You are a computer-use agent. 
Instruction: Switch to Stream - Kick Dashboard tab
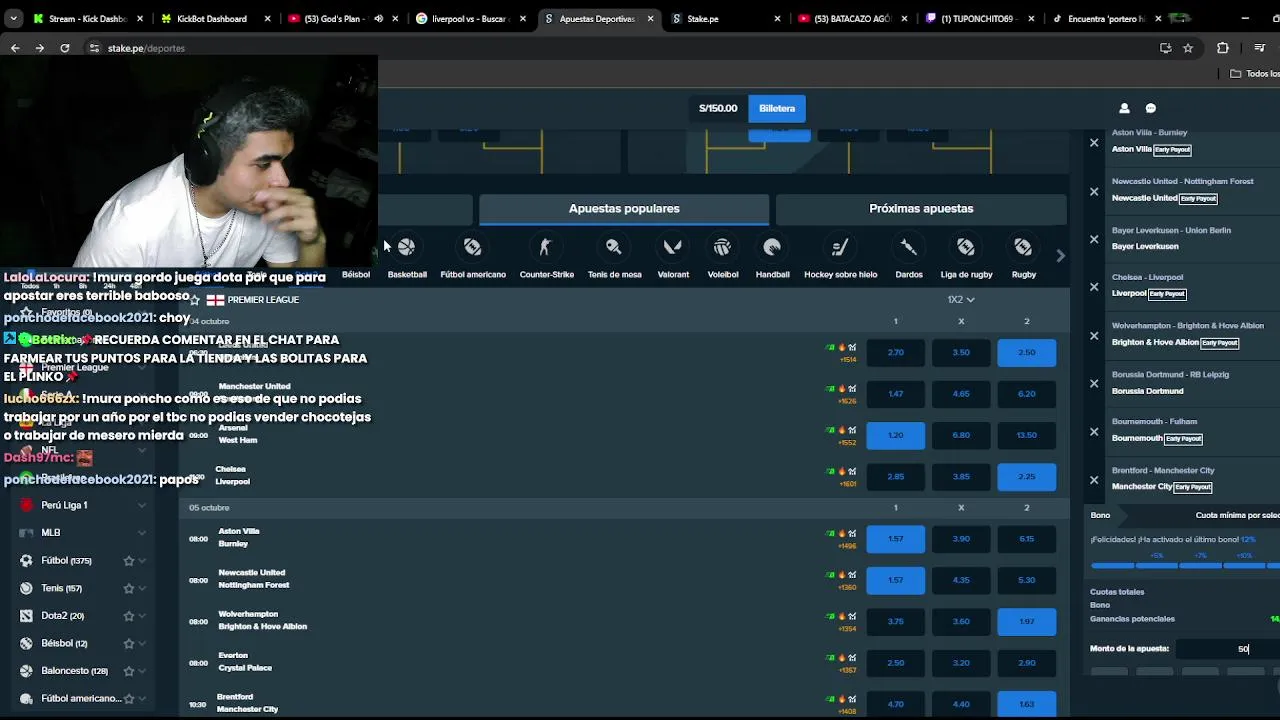point(88,18)
